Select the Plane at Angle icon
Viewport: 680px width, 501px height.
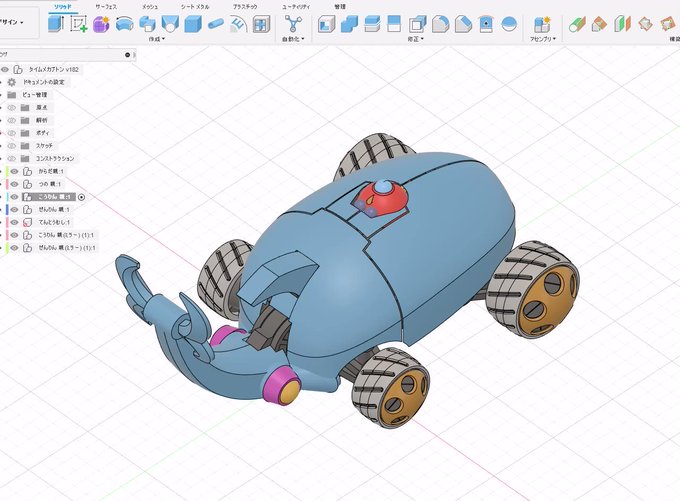[x=599, y=24]
